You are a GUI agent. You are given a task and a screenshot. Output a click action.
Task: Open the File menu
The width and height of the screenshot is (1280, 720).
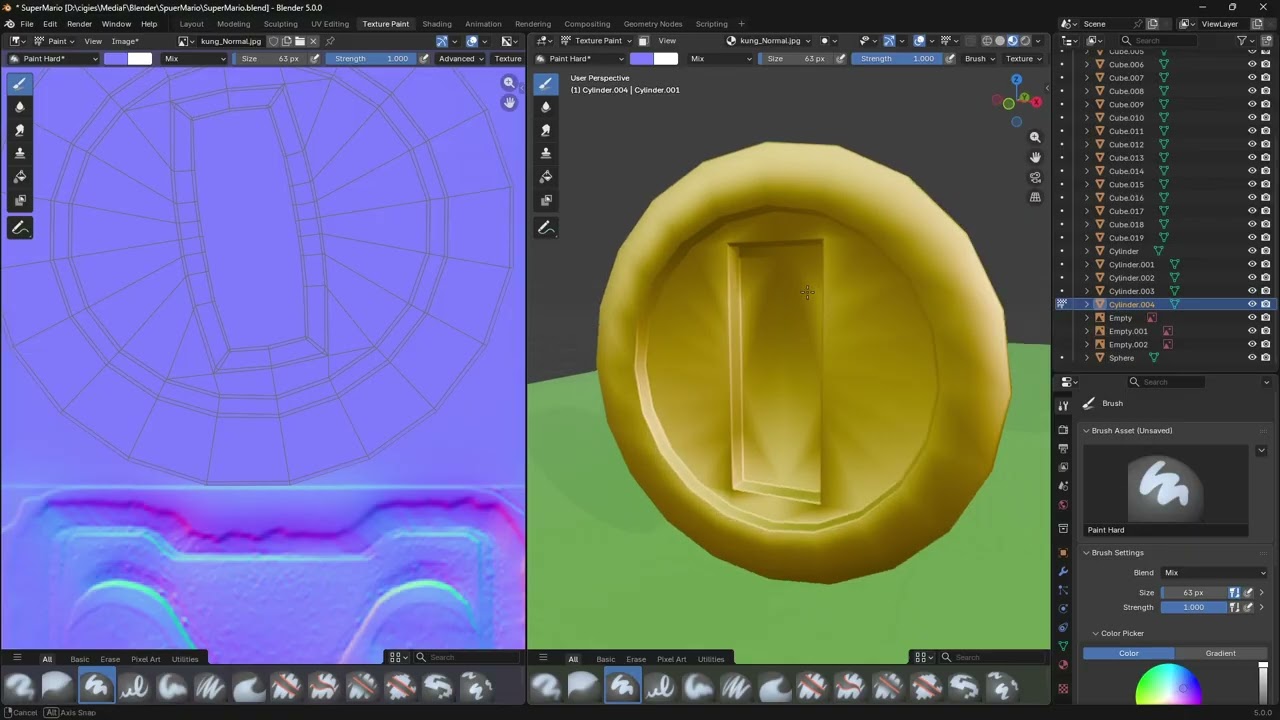click(27, 24)
